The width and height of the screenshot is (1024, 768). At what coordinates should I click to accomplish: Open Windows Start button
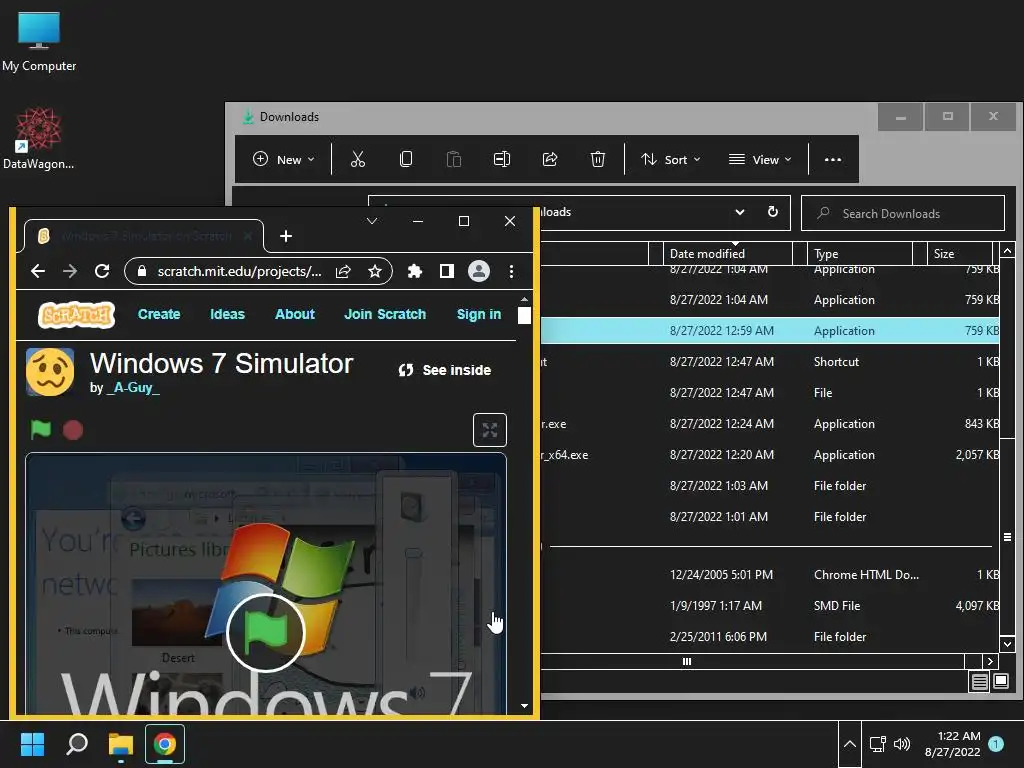point(32,744)
